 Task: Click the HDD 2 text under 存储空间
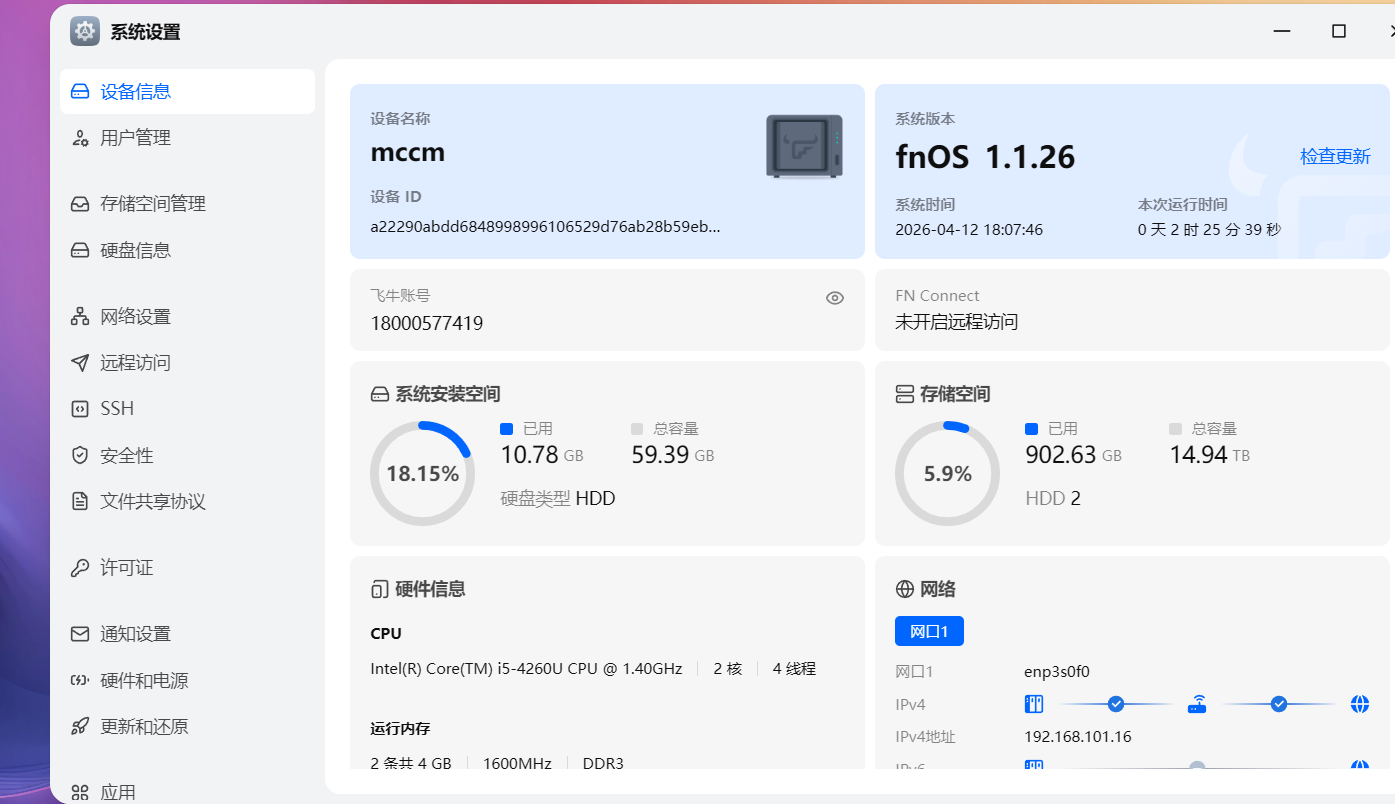click(1053, 498)
